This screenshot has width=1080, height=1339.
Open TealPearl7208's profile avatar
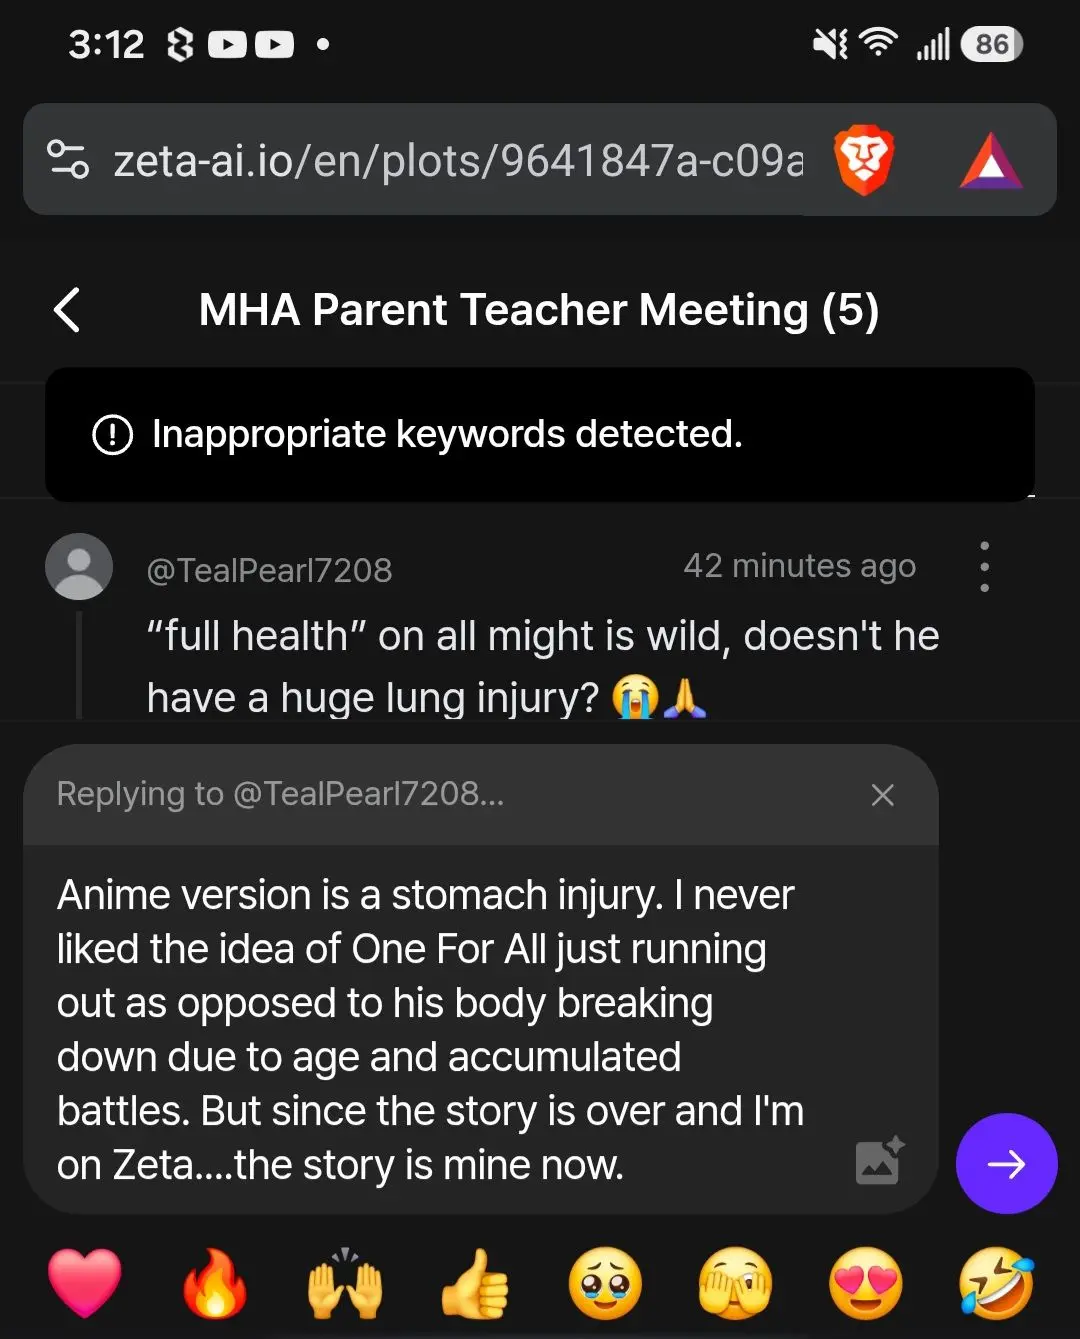tap(79, 567)
